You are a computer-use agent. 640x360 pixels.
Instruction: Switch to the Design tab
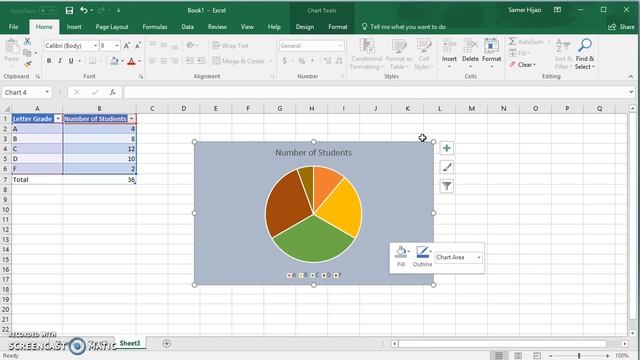[x=305, y=27]
